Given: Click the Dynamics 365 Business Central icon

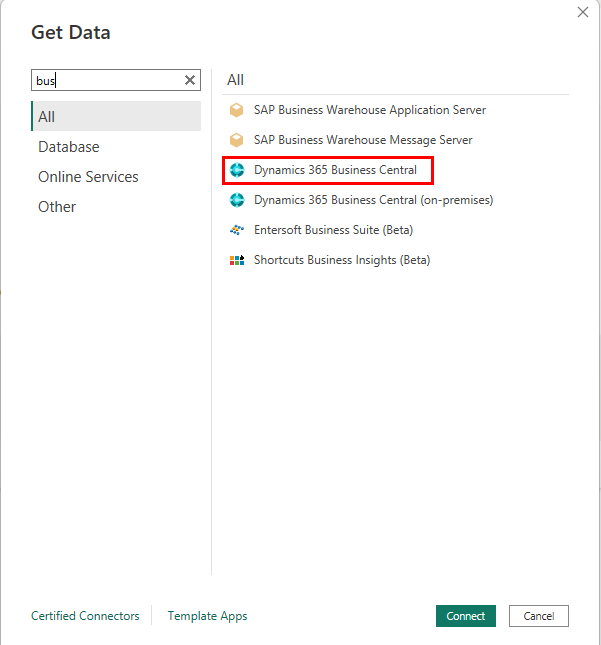Looking at the screenshot, I should point(237,170).
